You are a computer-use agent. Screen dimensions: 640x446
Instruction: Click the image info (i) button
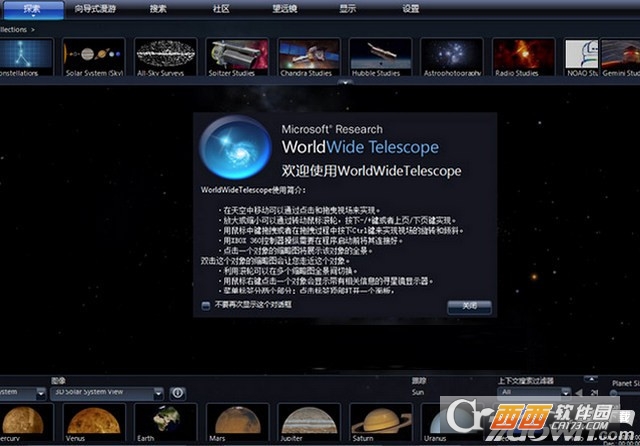[x=178, y=393]
